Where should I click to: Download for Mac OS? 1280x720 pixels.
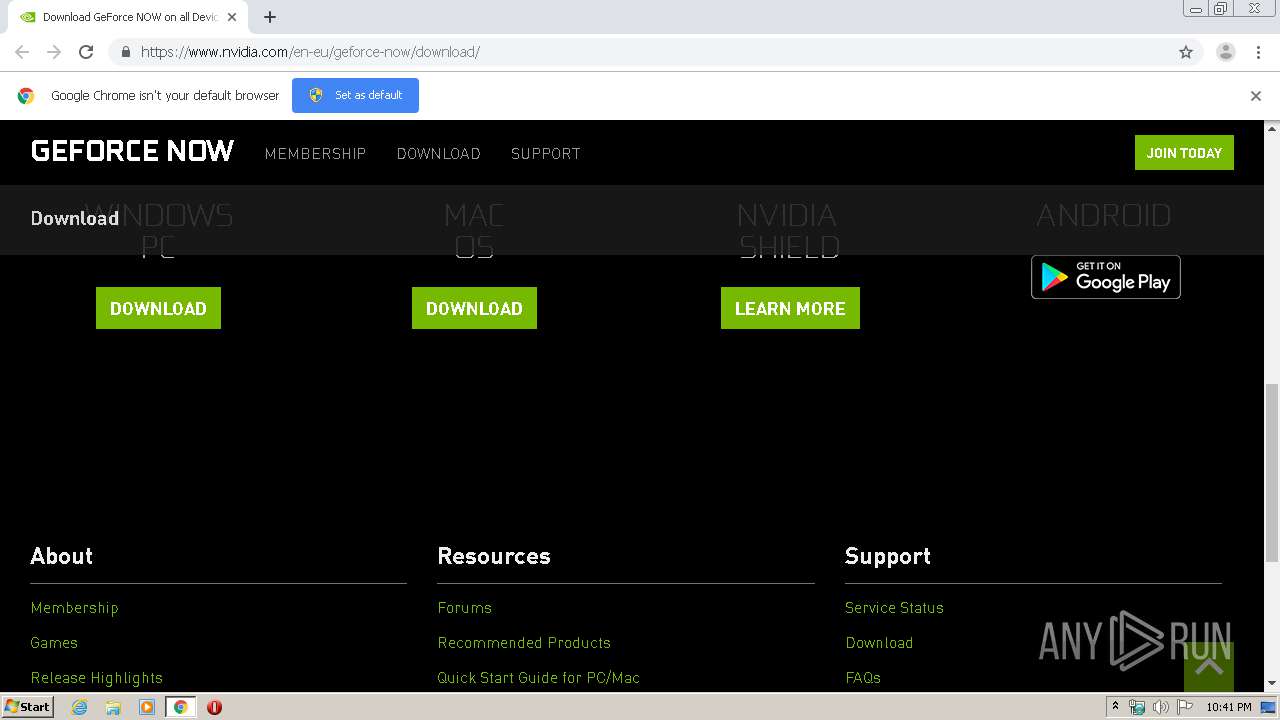[x=474, y=308]
